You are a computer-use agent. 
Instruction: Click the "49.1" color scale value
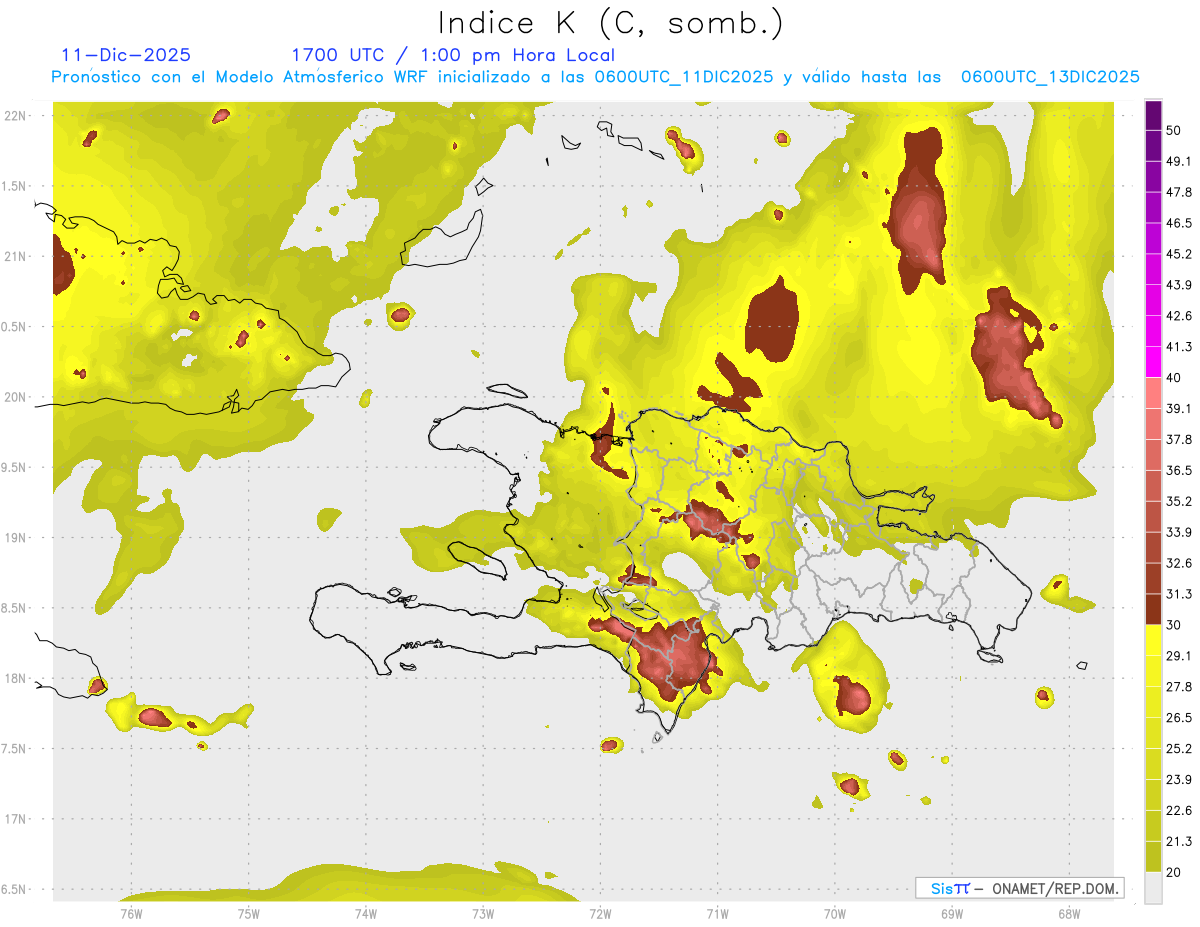coord(1179,161)
